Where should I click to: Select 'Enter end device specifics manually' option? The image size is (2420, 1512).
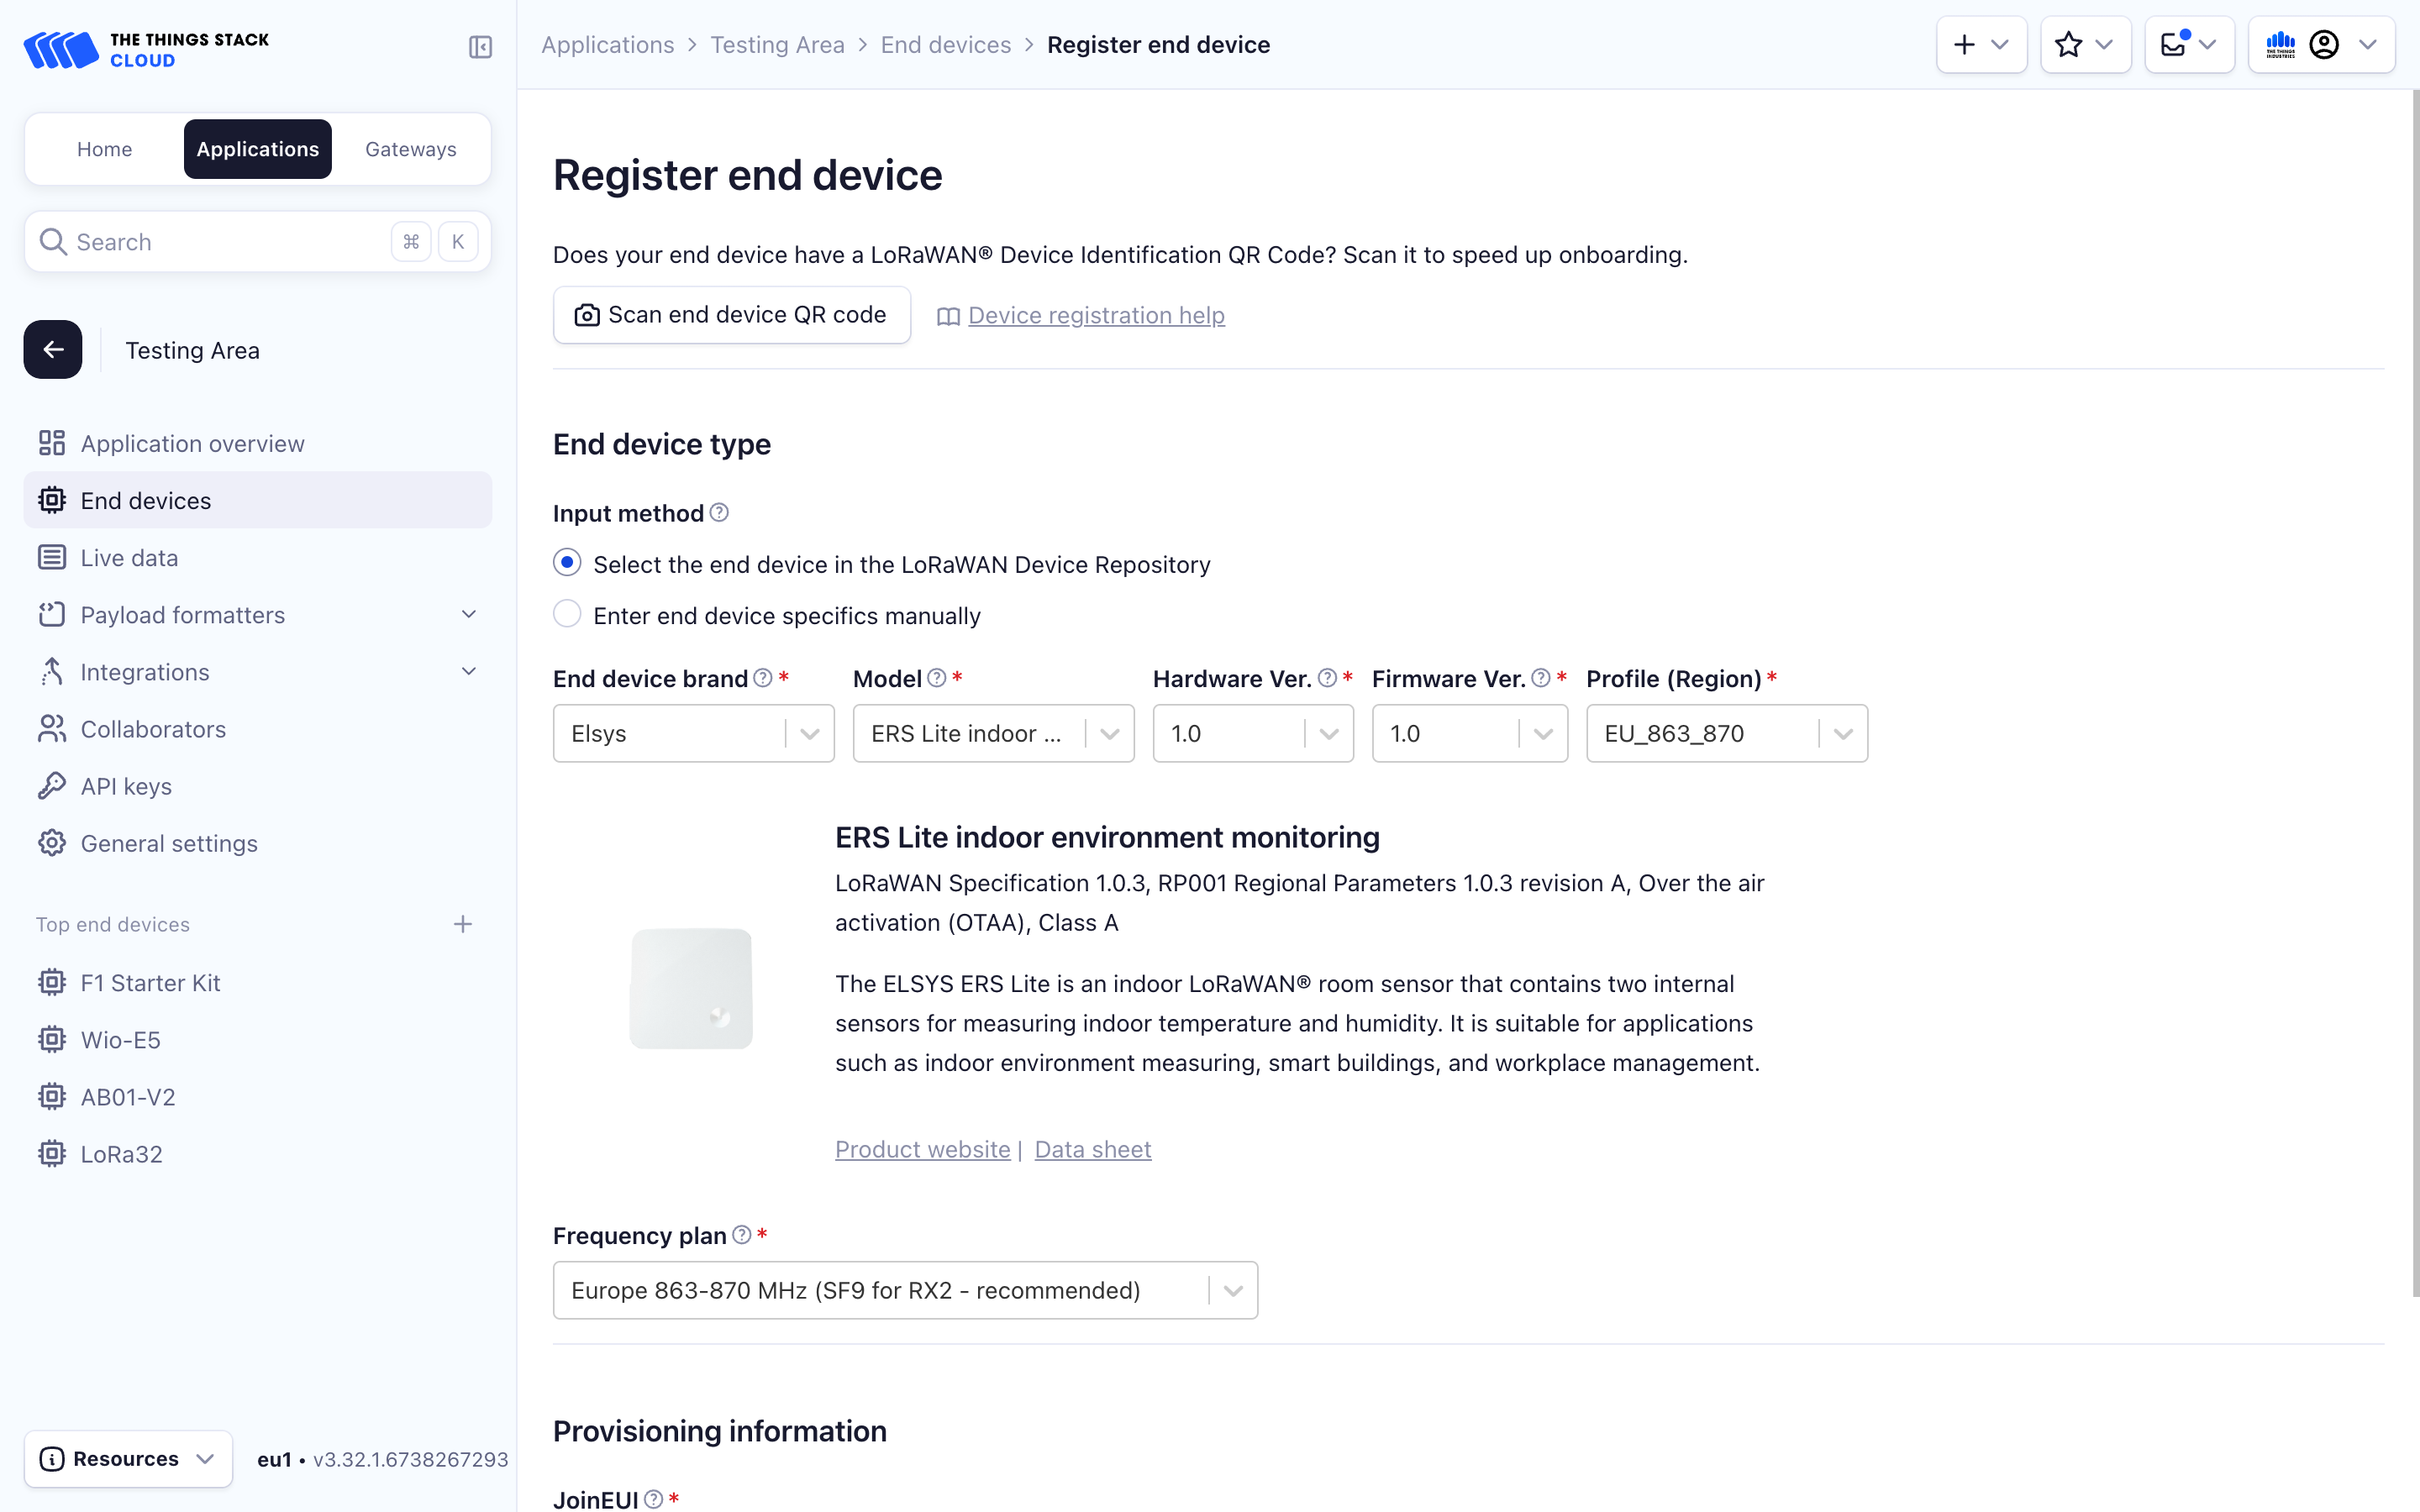[x=567, y=613]
